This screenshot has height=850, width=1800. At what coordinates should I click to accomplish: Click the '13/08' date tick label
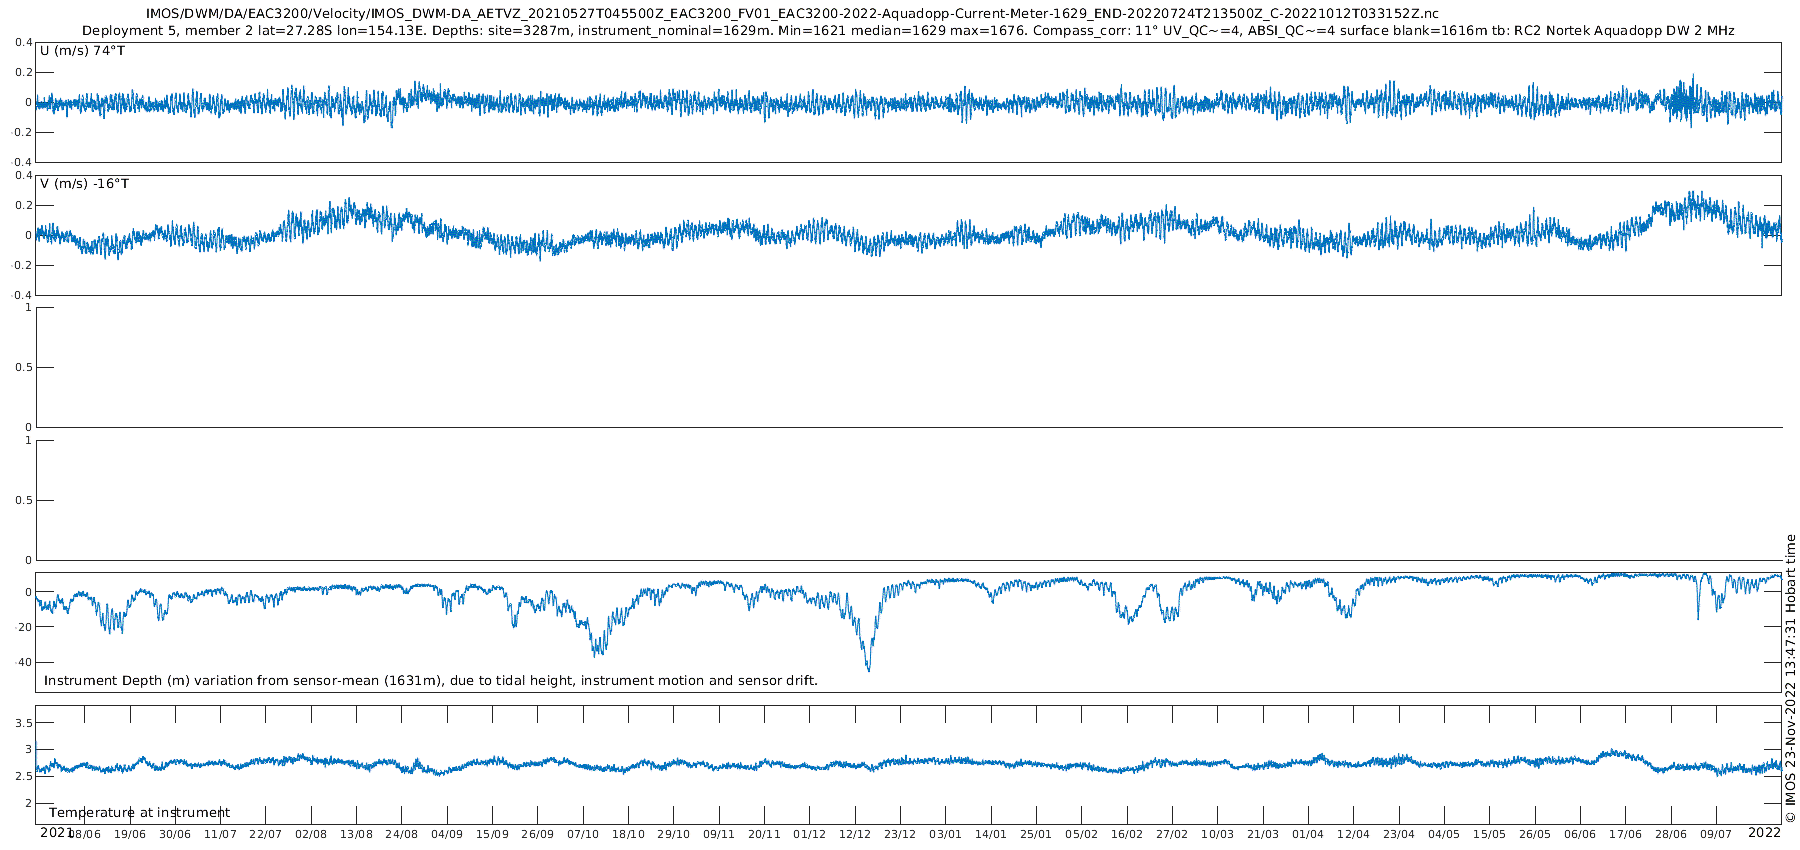(357, 834)
